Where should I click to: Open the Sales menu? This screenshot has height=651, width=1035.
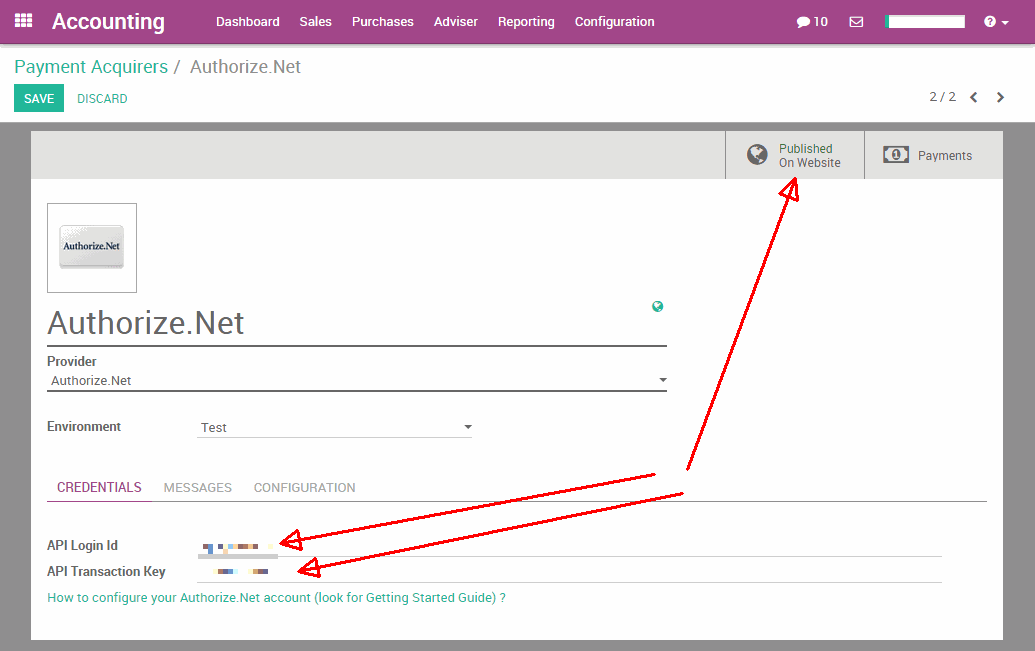click(315, 22)
